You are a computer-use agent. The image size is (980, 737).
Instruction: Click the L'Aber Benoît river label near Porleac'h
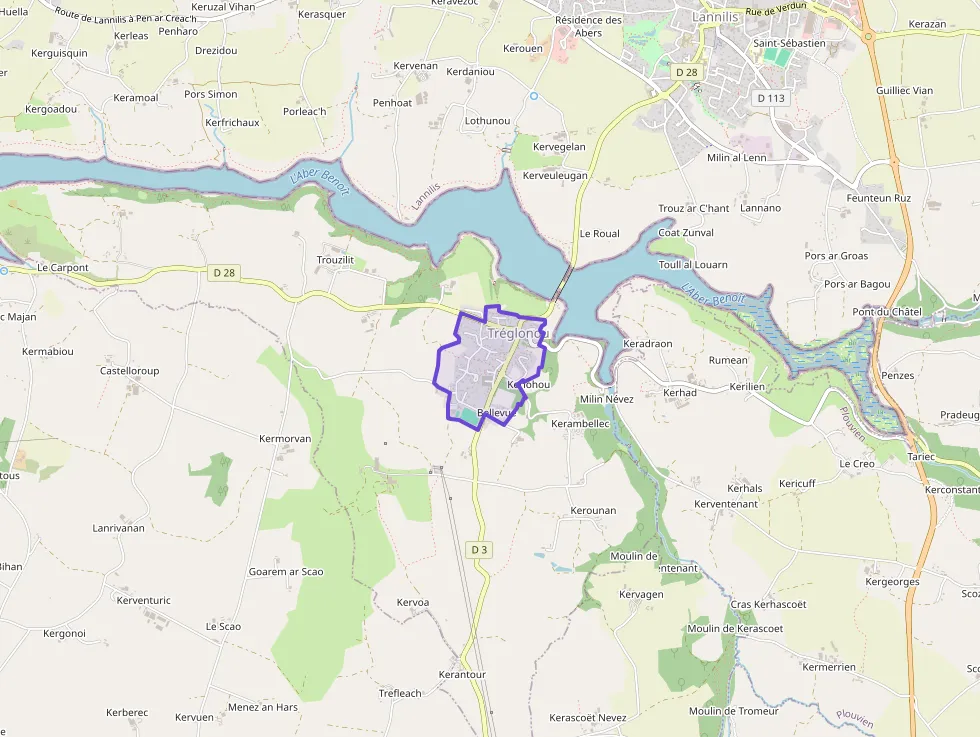point(319,181)
